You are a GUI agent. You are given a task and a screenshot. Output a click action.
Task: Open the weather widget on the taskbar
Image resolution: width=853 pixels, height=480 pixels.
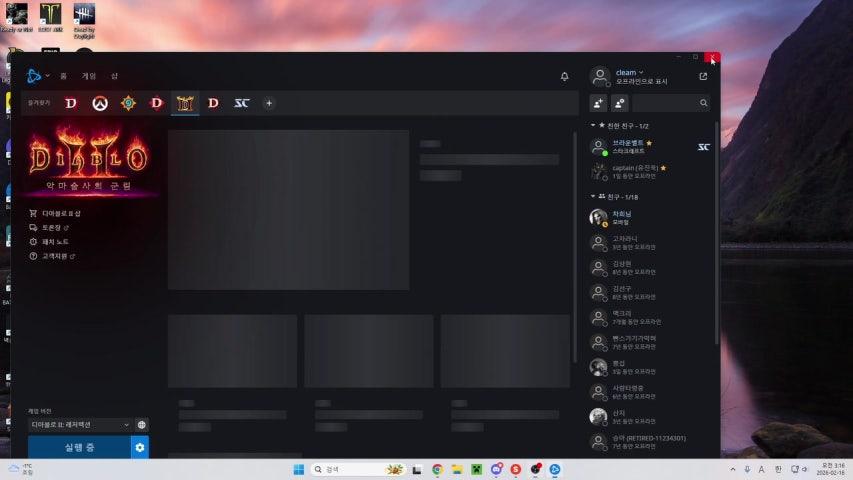21,469
